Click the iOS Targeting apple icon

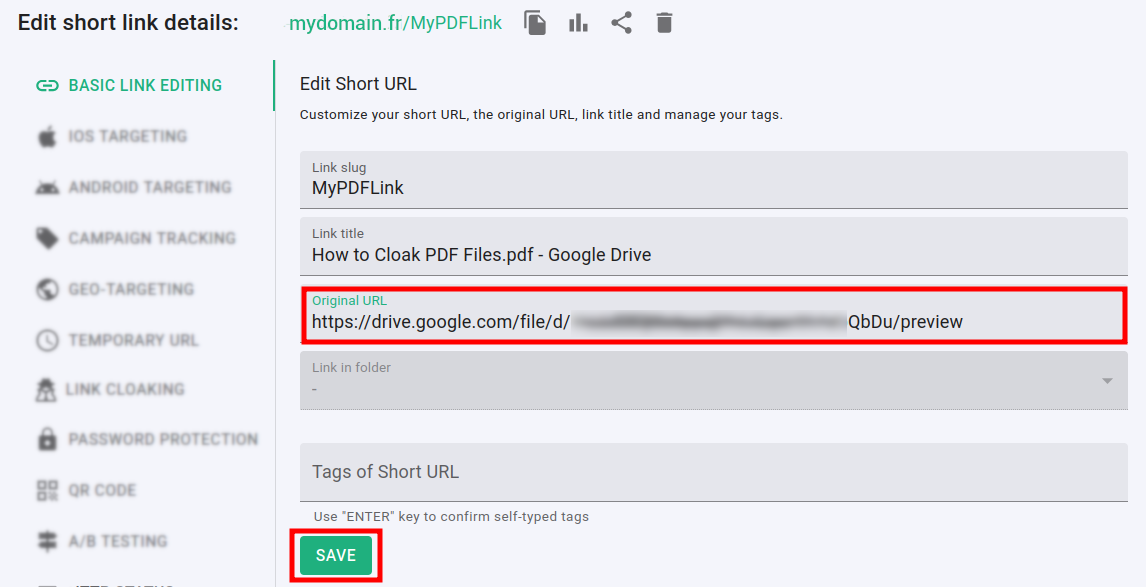(x=47, y=137)
